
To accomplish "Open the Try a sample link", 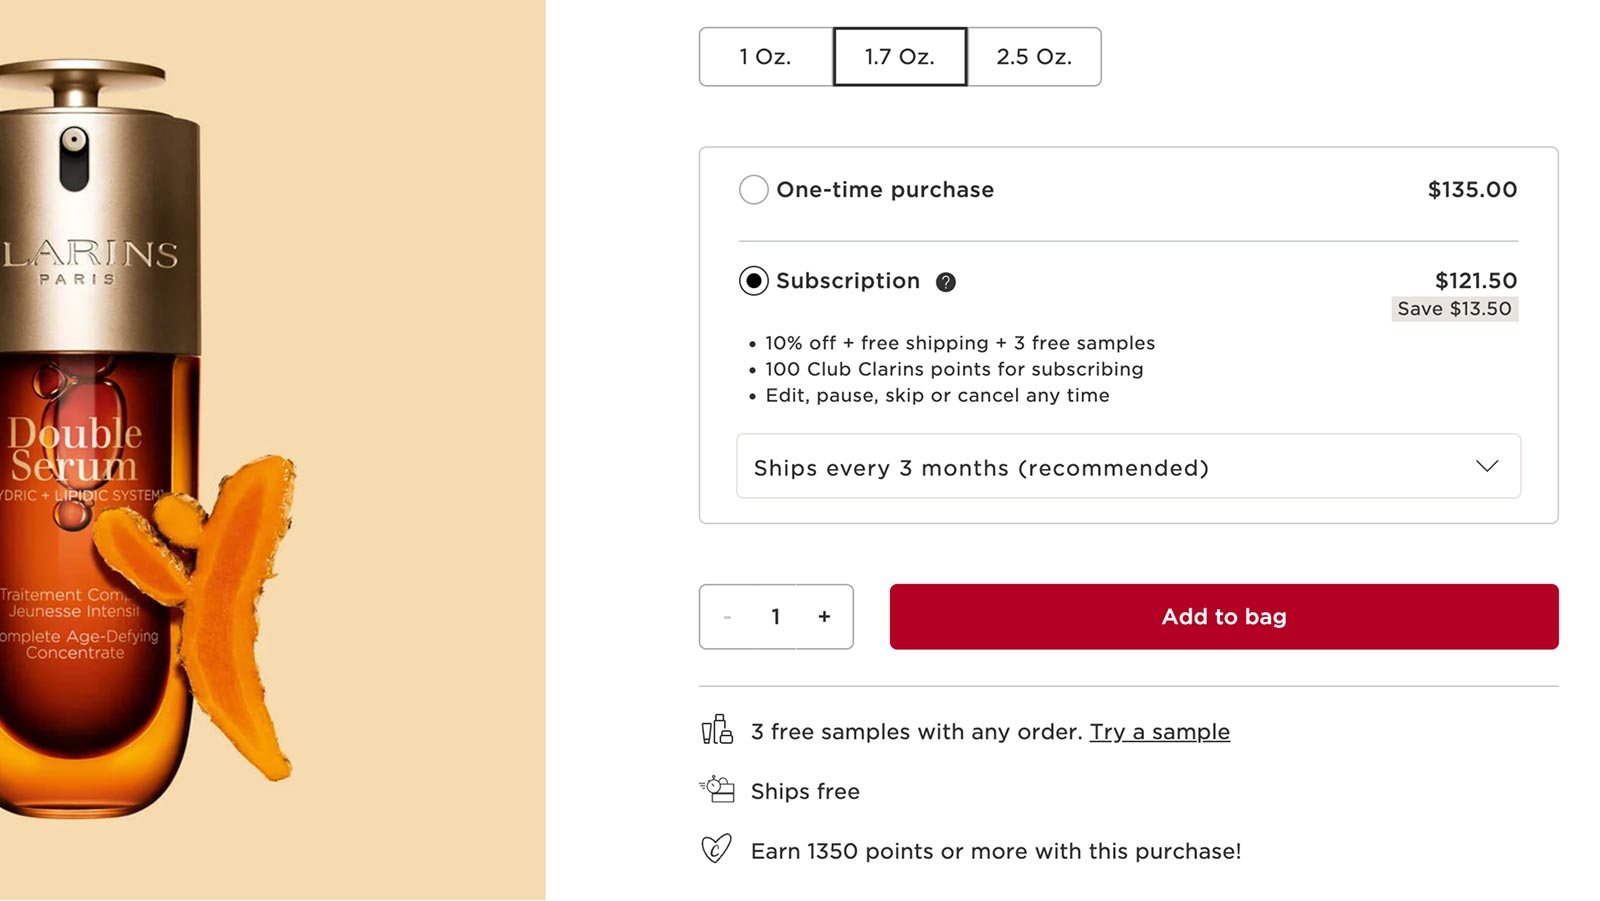I will coord(1159,731).
